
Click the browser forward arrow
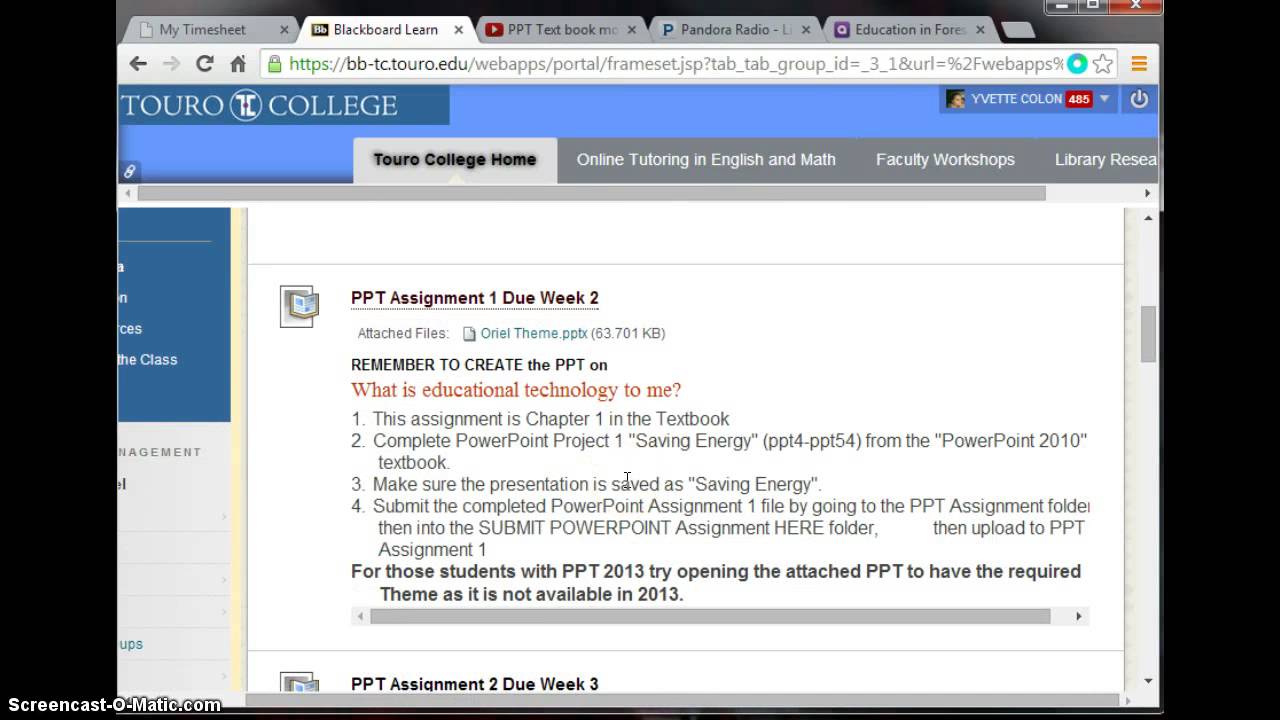click(x=171, y=64)
